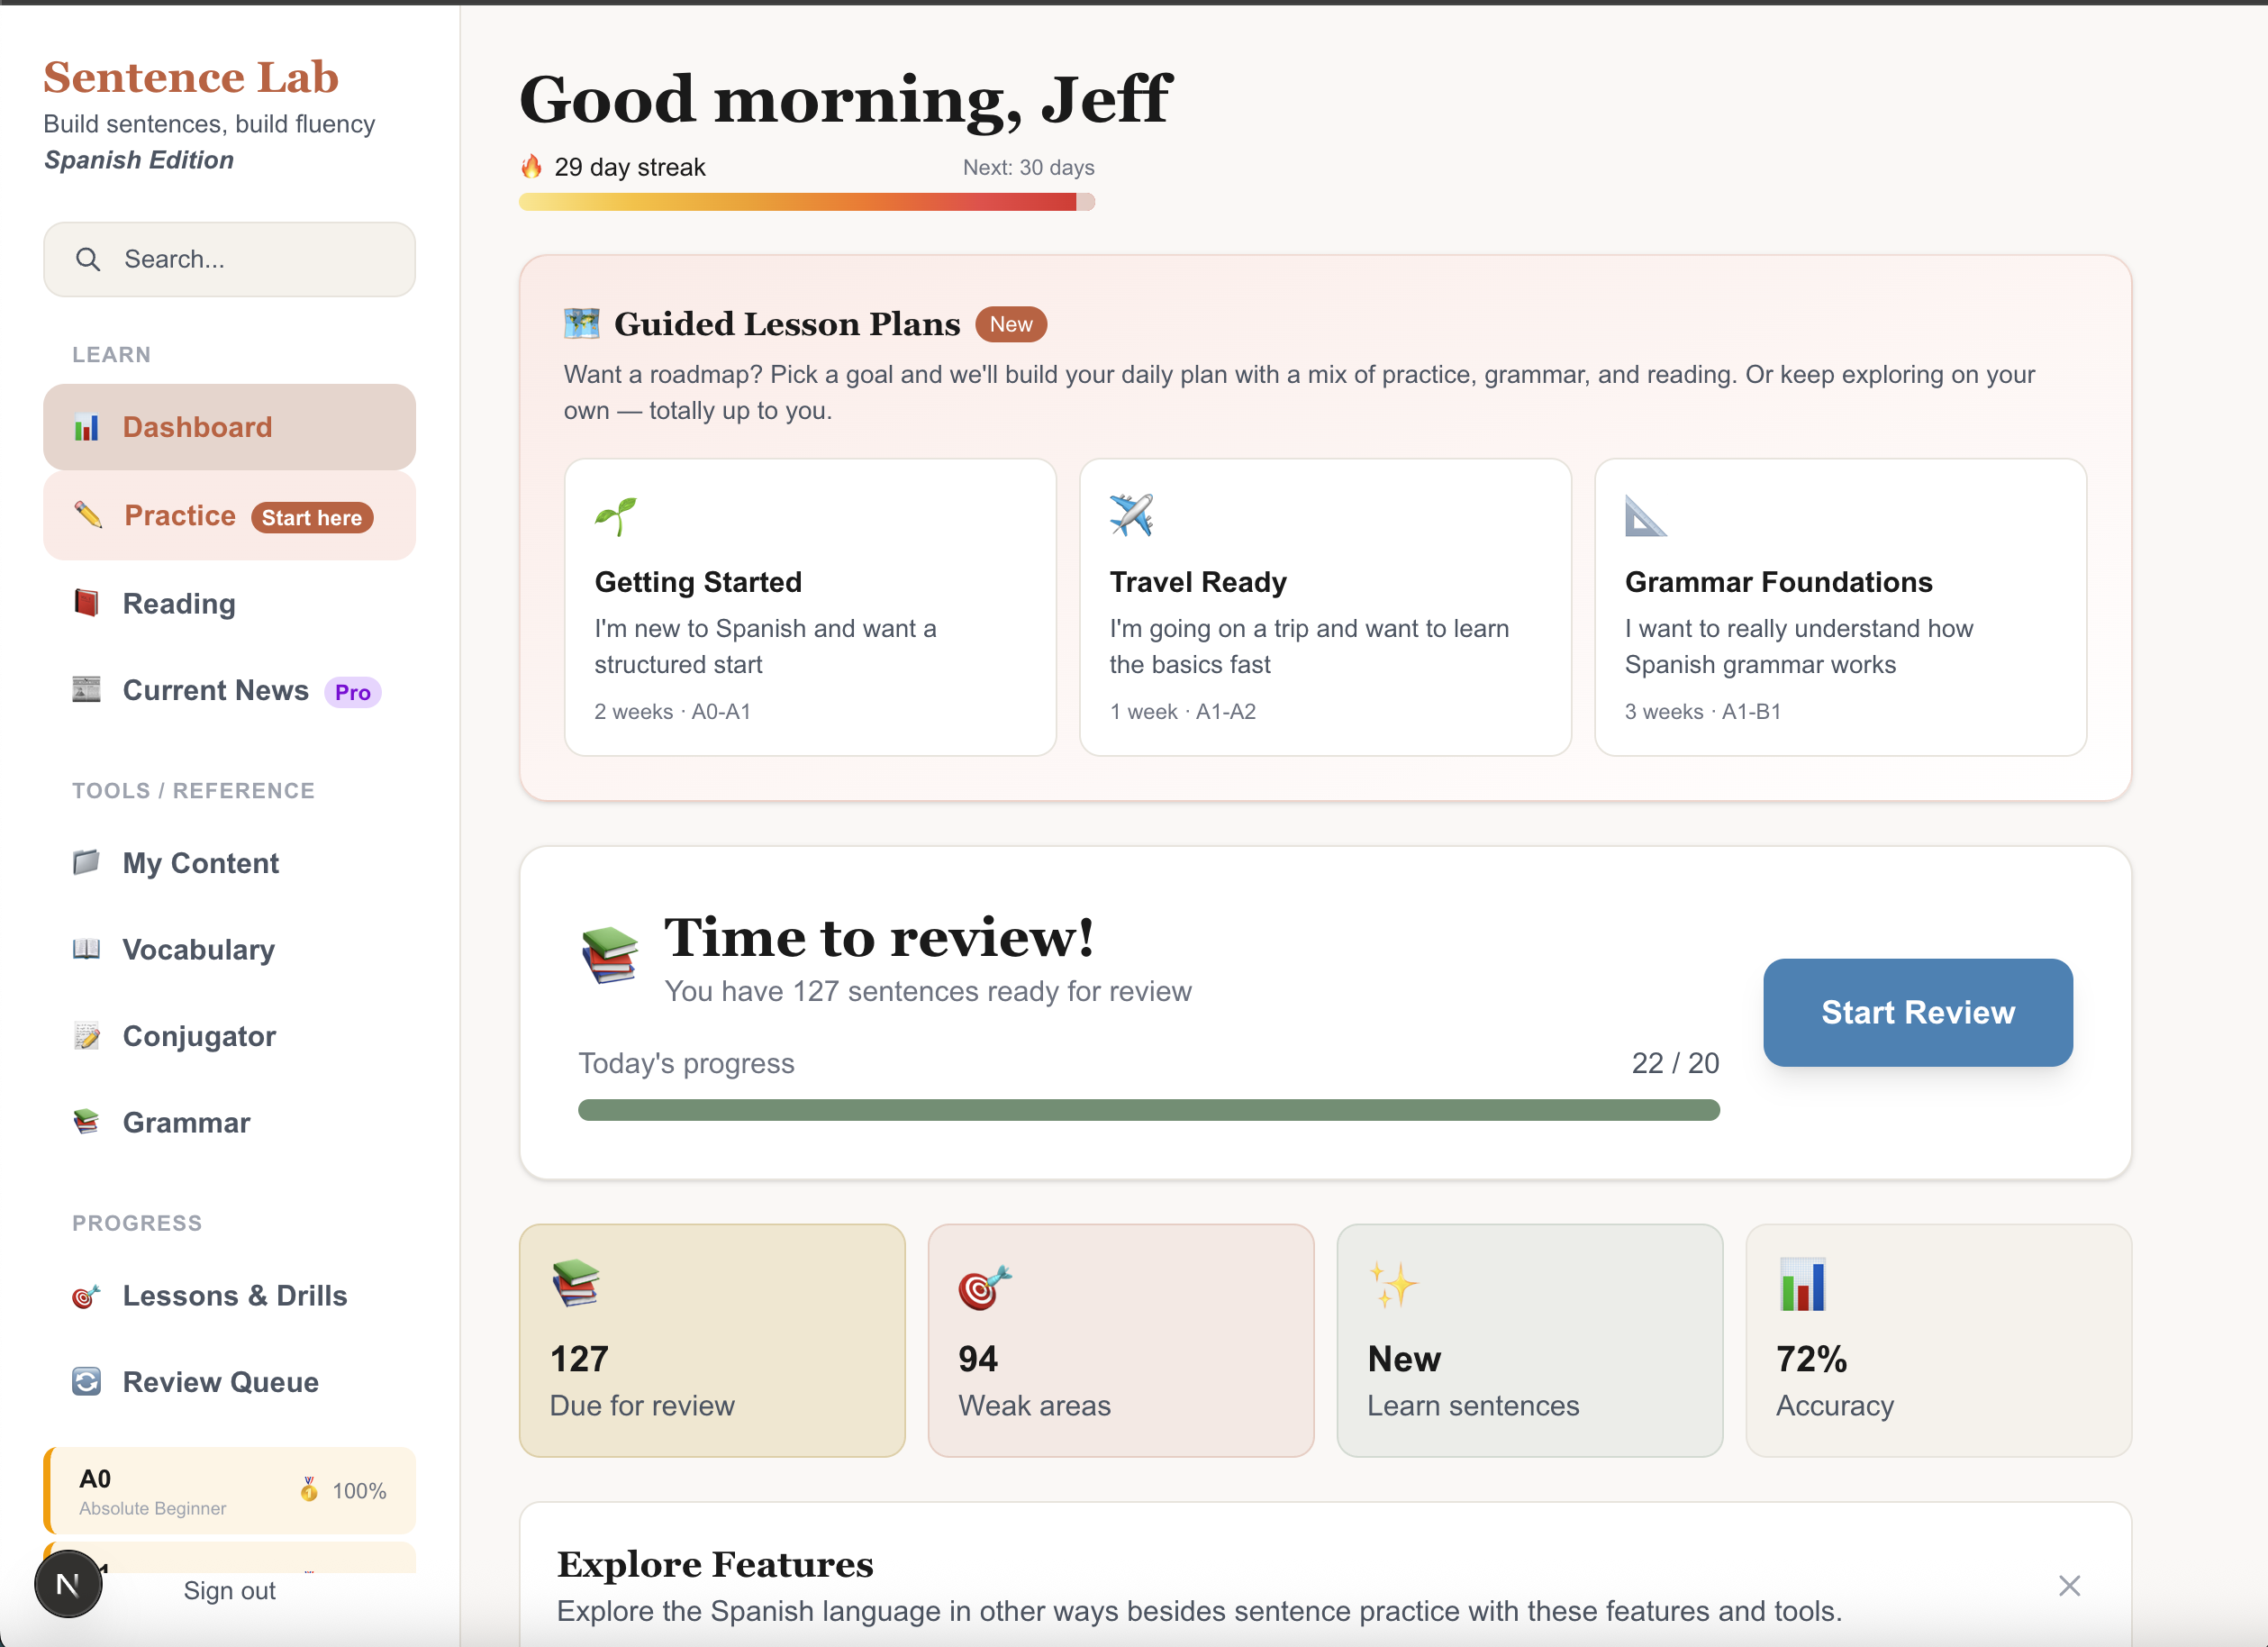Click the Sentence Lab logo title
The image size is (2268, 1647).
click(191, 77)
